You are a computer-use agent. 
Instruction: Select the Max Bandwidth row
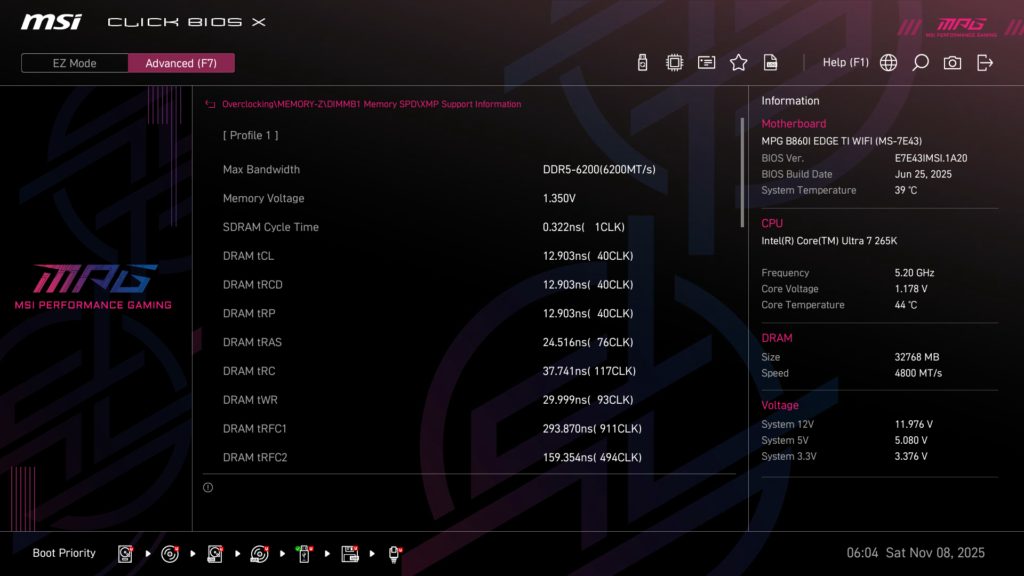pyautogui.click(x=420, y=169)
